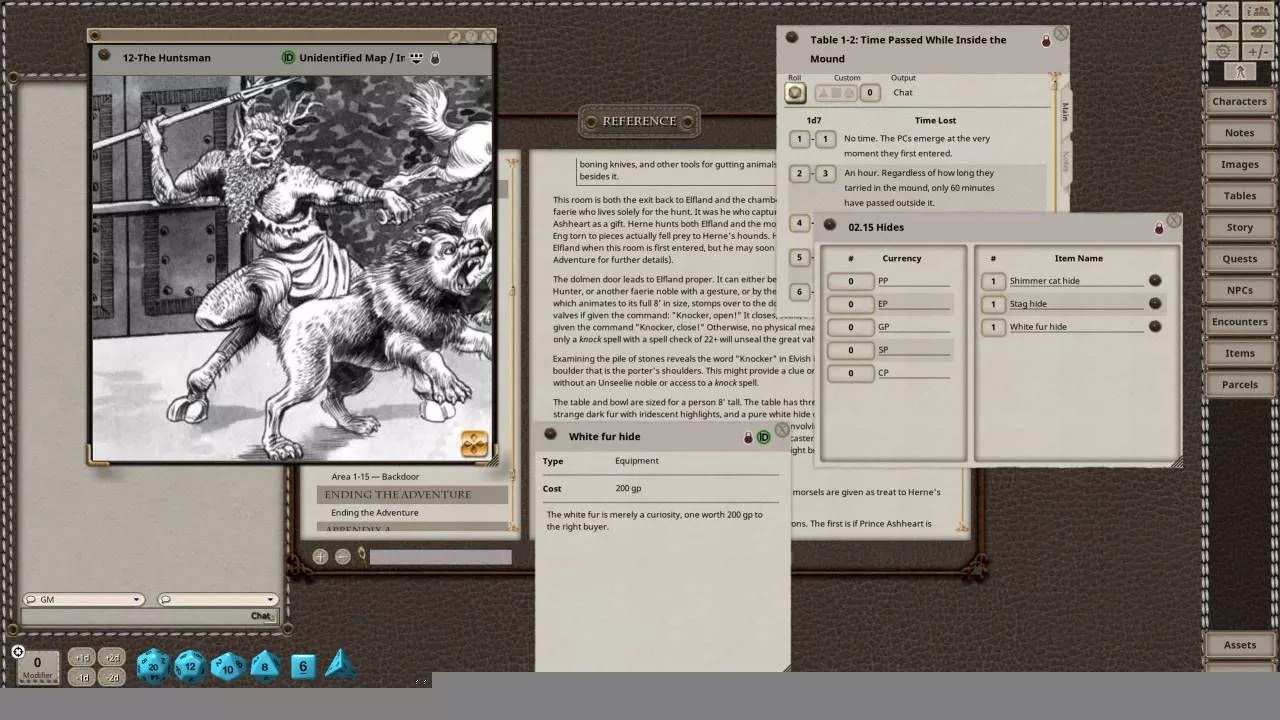Toggle the ID status on White fur hide
1280x720 pixels.
764,437
